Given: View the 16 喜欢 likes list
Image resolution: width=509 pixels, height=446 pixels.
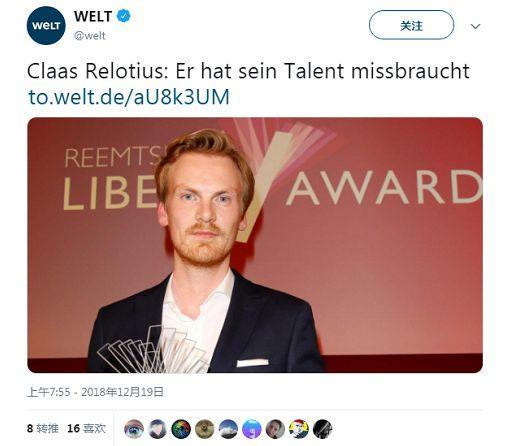Looking at the screenshot, I should click(x=87, y=428).
